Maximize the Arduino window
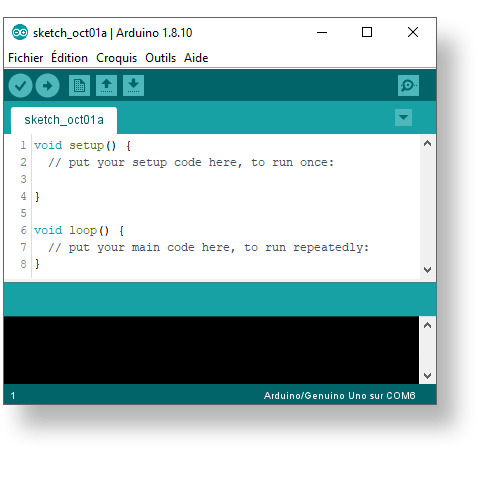Viewport: 480px width, 480px height. click(367, 32)
